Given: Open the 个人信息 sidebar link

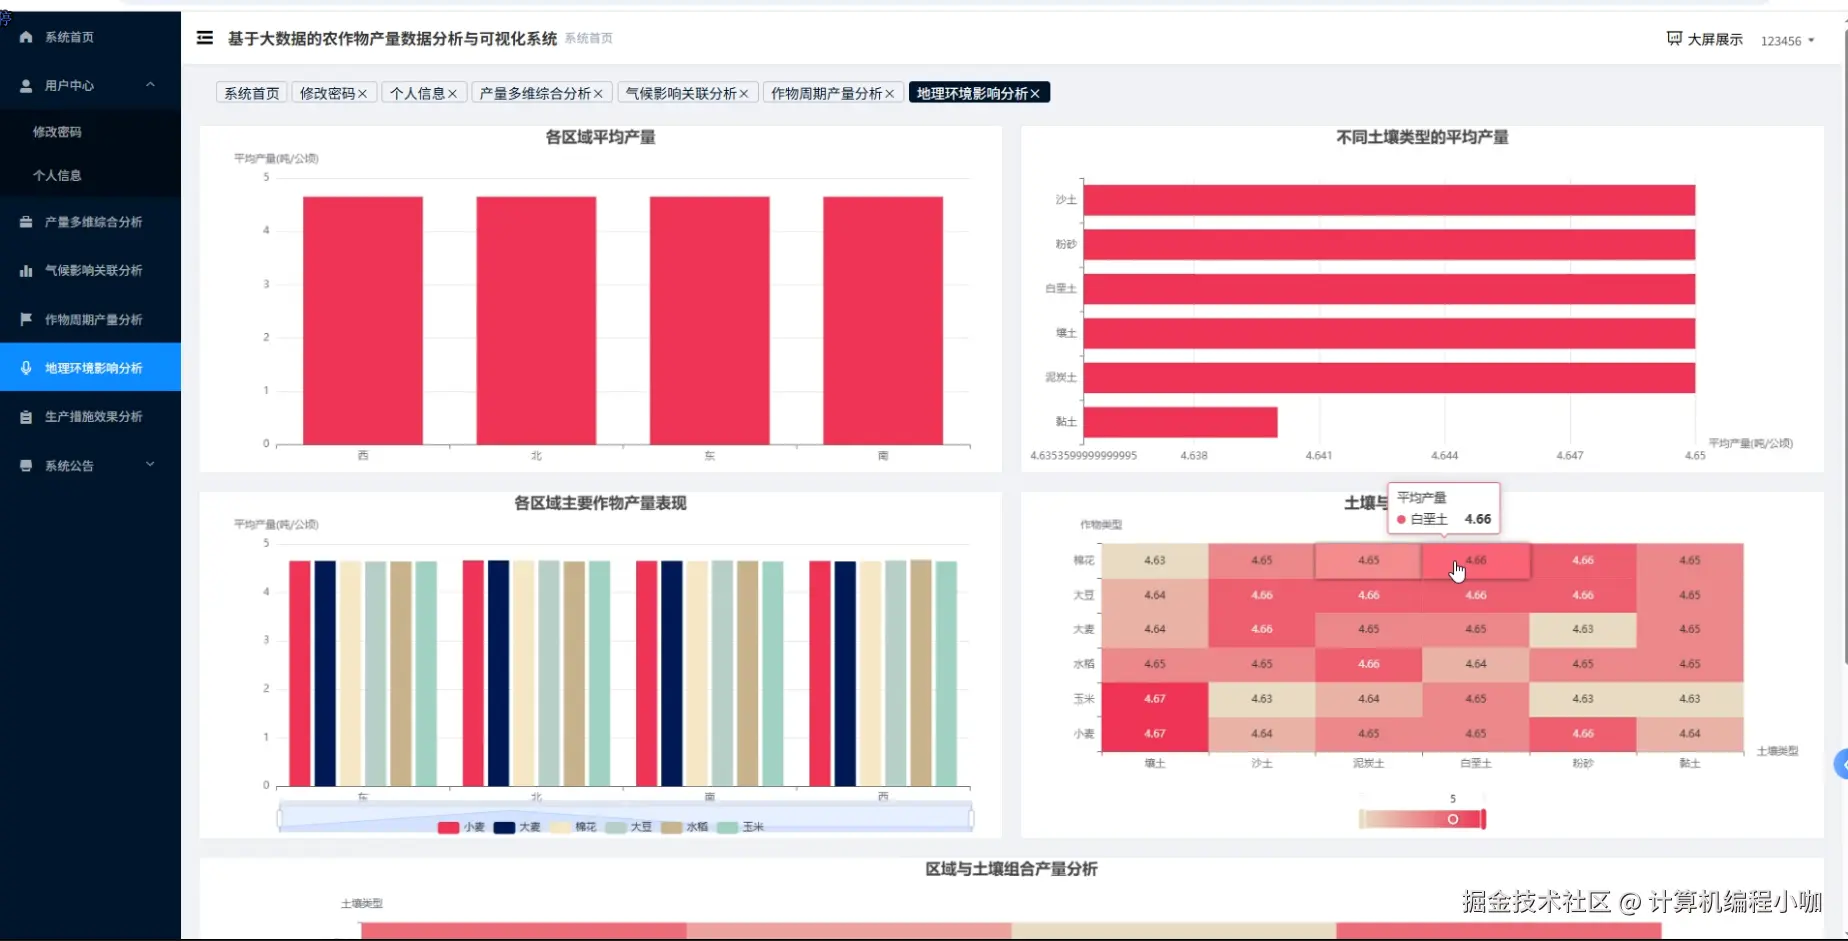Looking at the screenshot, I should [57, 175].
